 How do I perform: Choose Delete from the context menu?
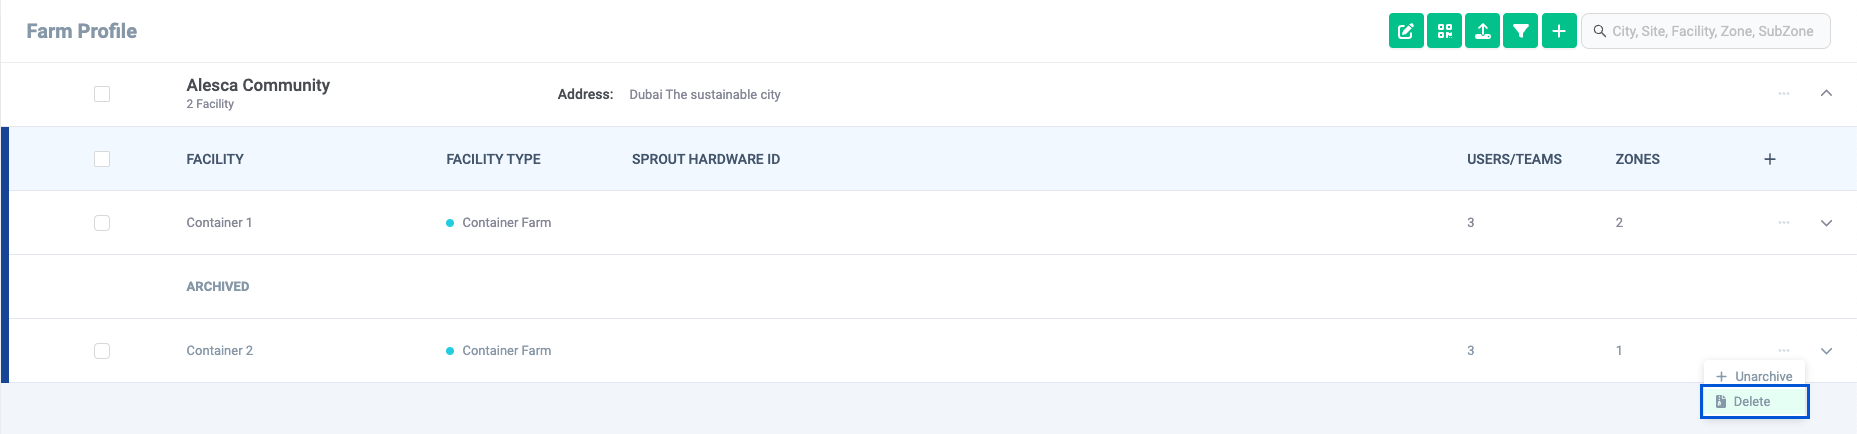click(x=1755, y=402)
